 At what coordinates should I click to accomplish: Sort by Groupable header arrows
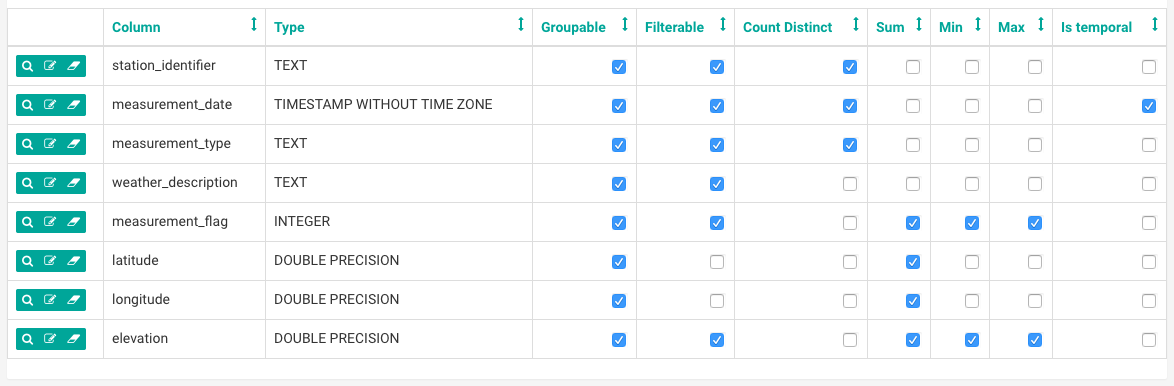point(624,25)
